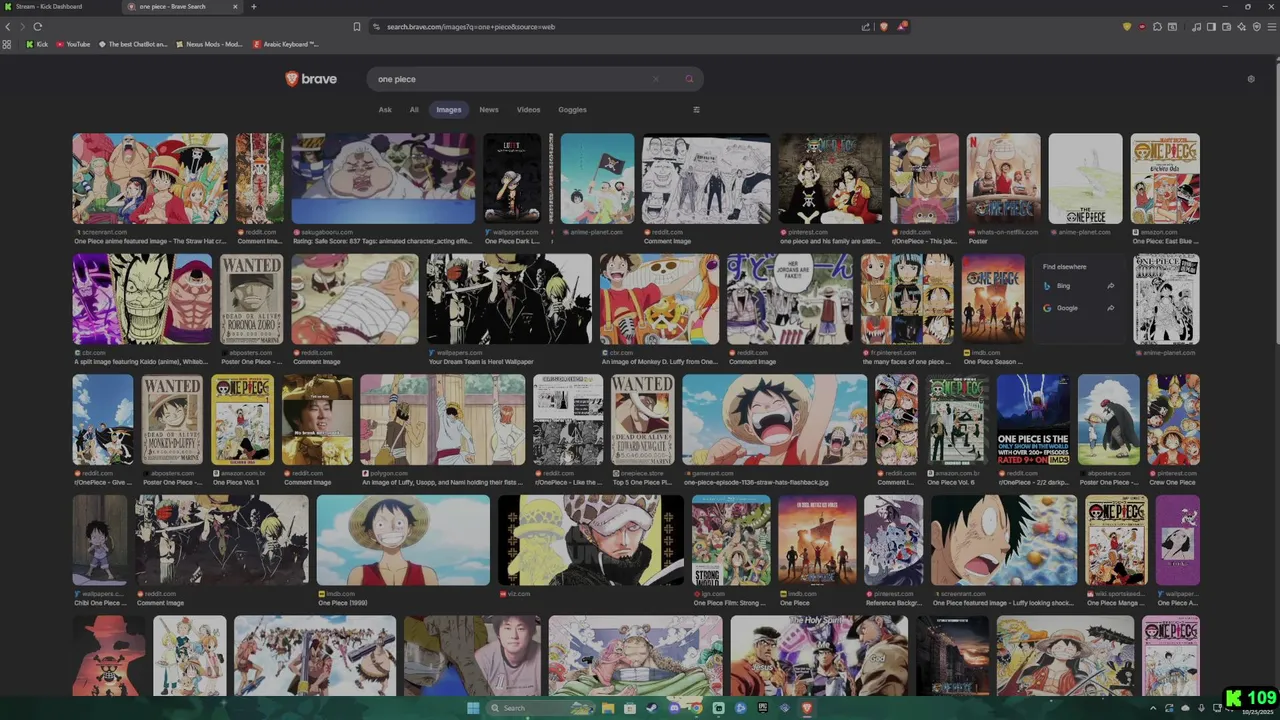
Task: Open File Explorer from taskbar
Action: tap(607, 708)
